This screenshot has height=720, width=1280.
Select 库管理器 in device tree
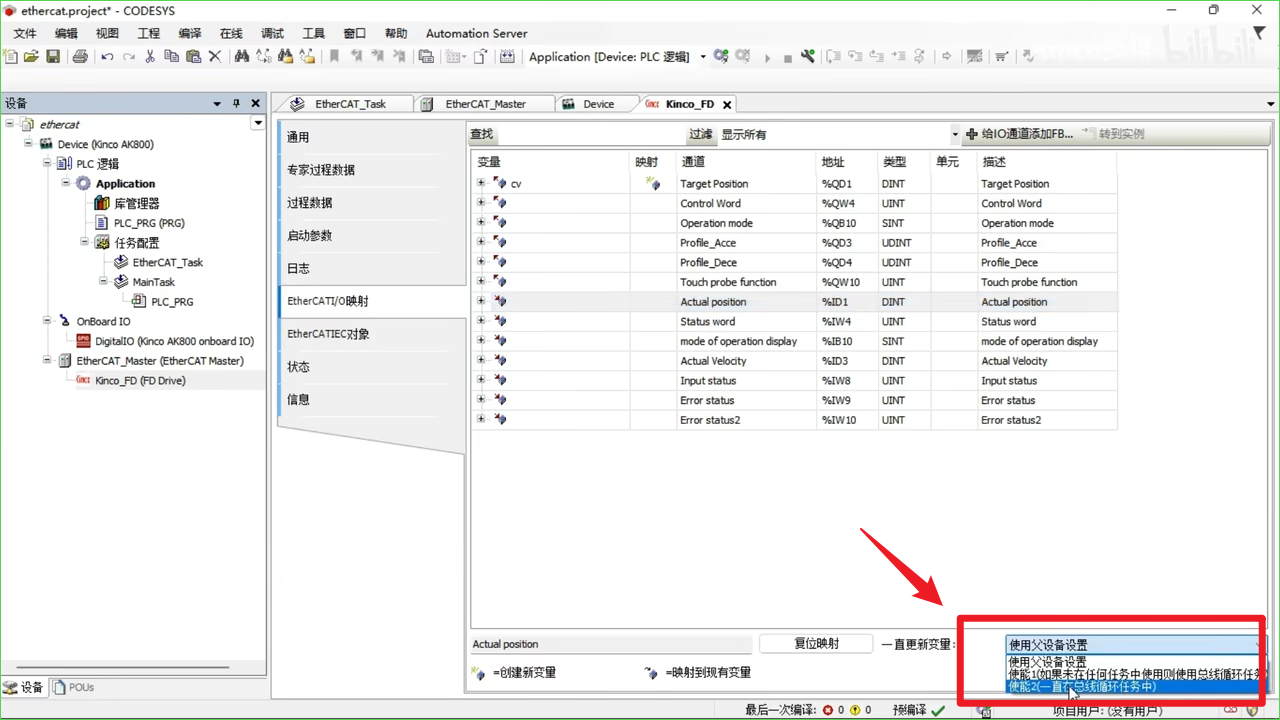coord(137,203)
